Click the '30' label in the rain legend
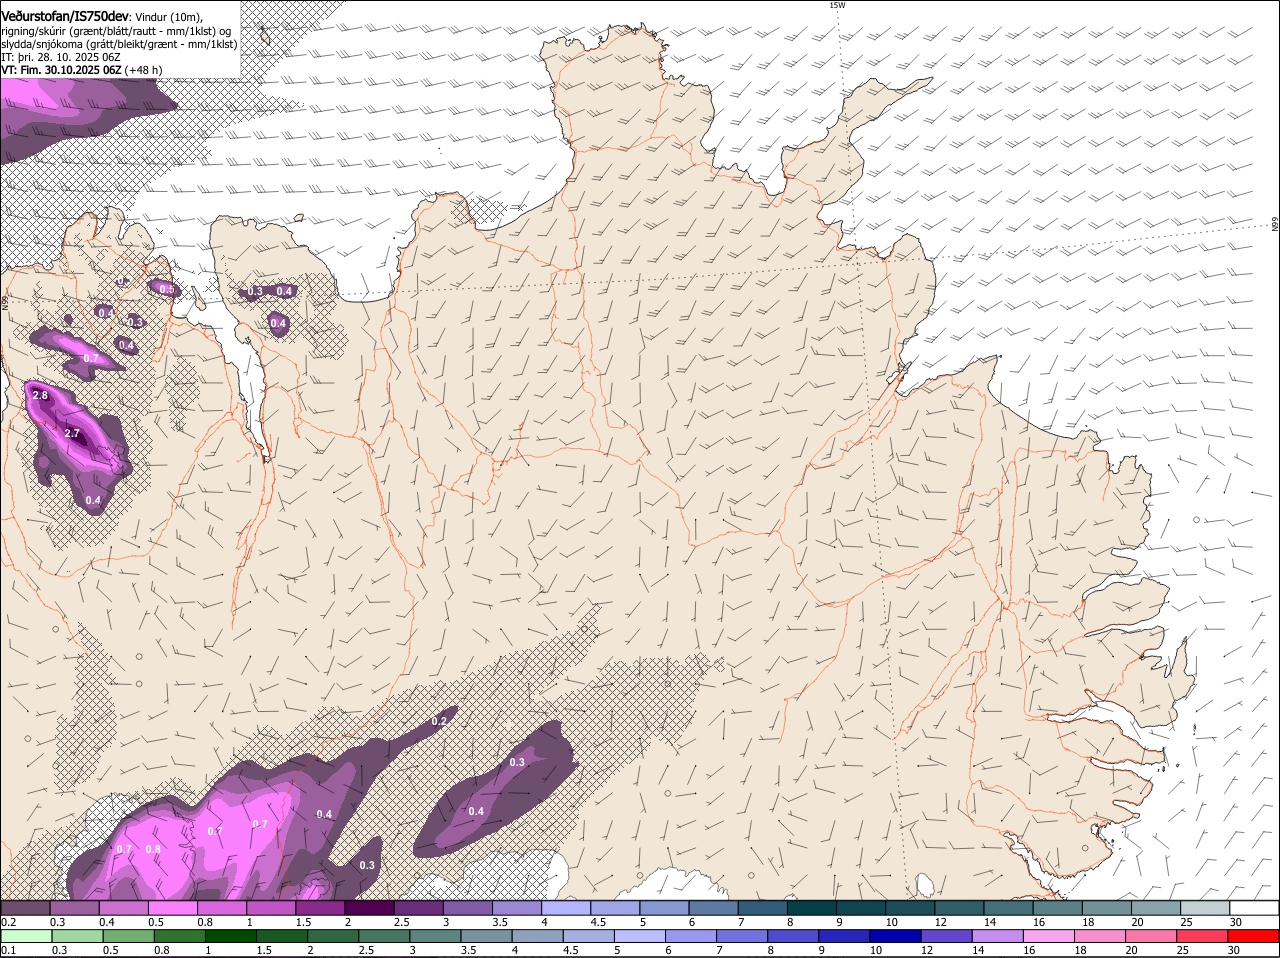 (1234, 950)
